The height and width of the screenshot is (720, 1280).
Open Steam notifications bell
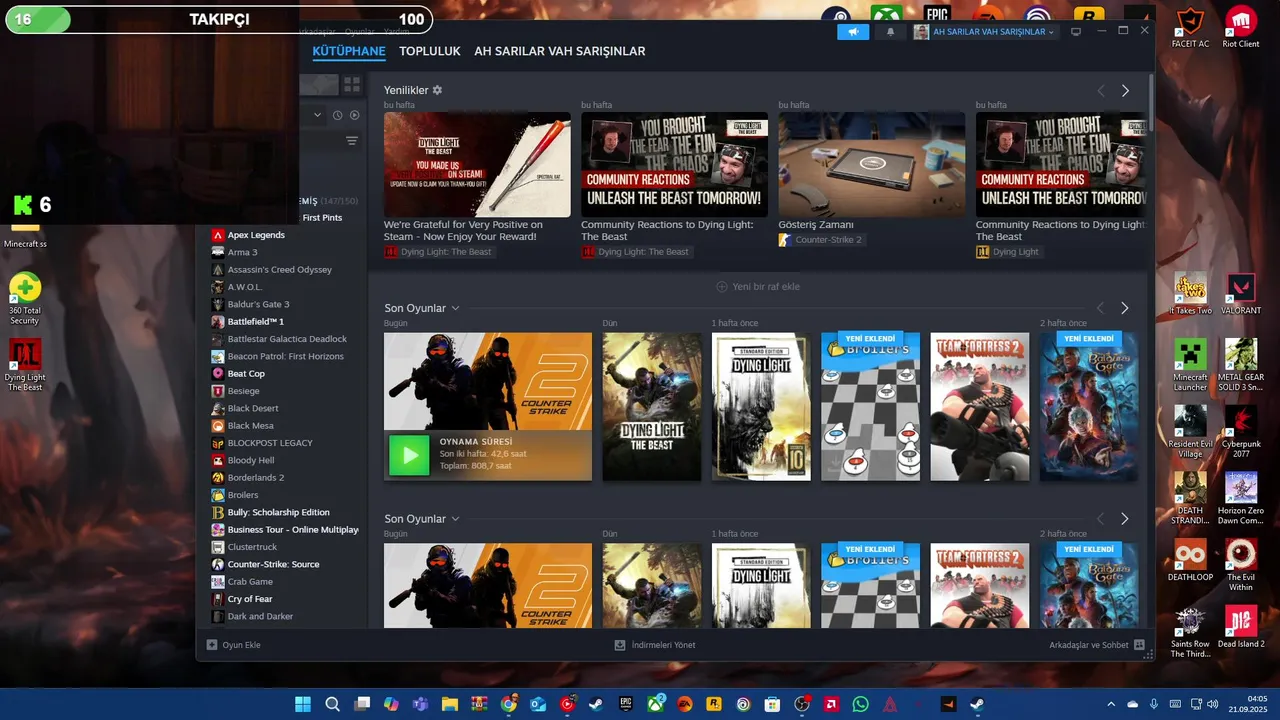click(x=890, y=32)
